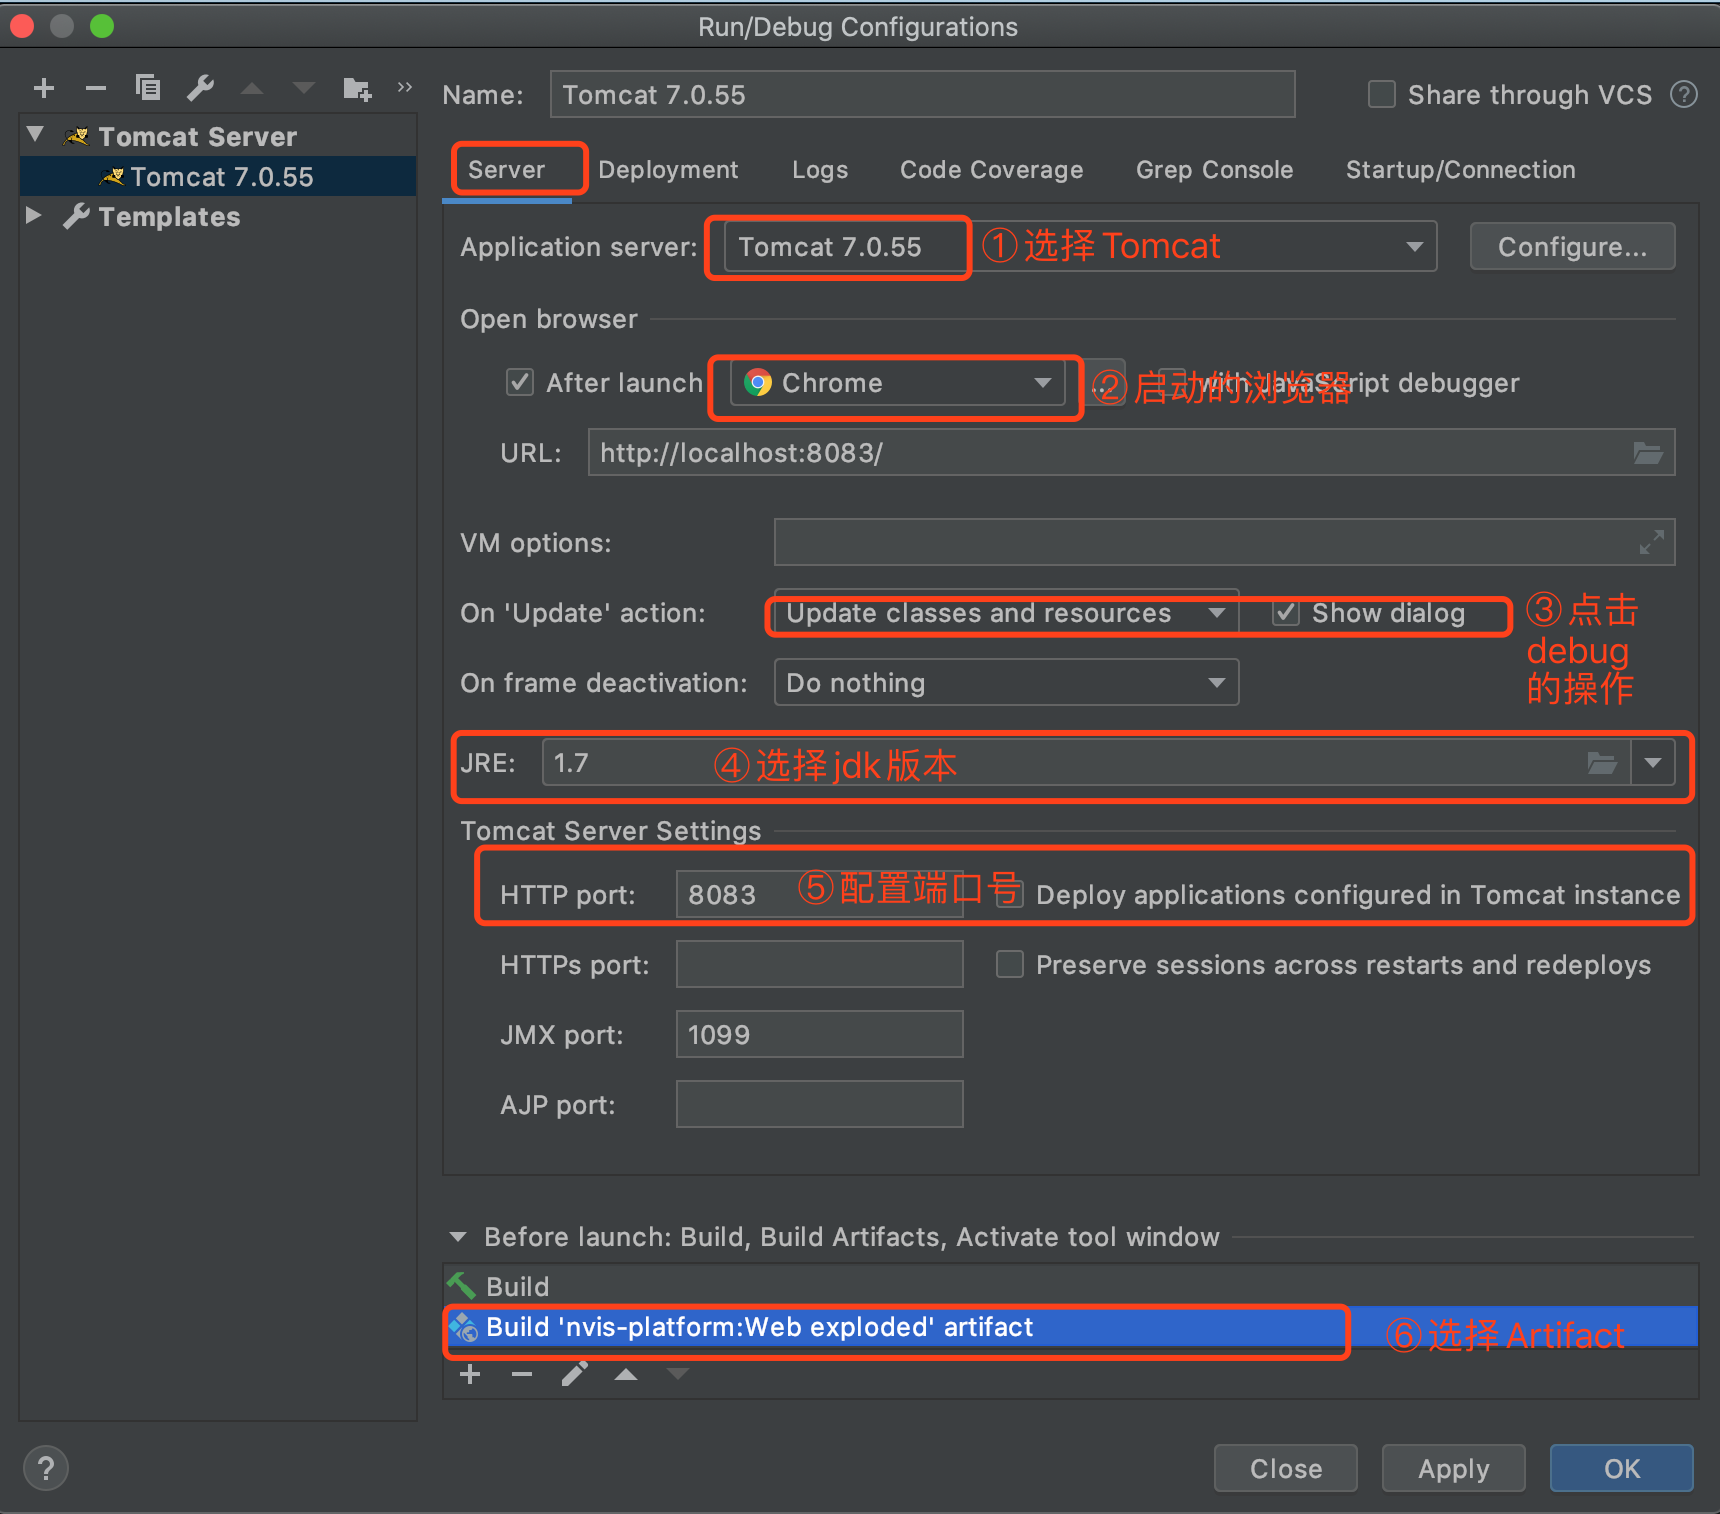The width and height of the screenshot is (1720, 1514).
Task: Open dialog help question mark
Action: tap(46, 1469)
